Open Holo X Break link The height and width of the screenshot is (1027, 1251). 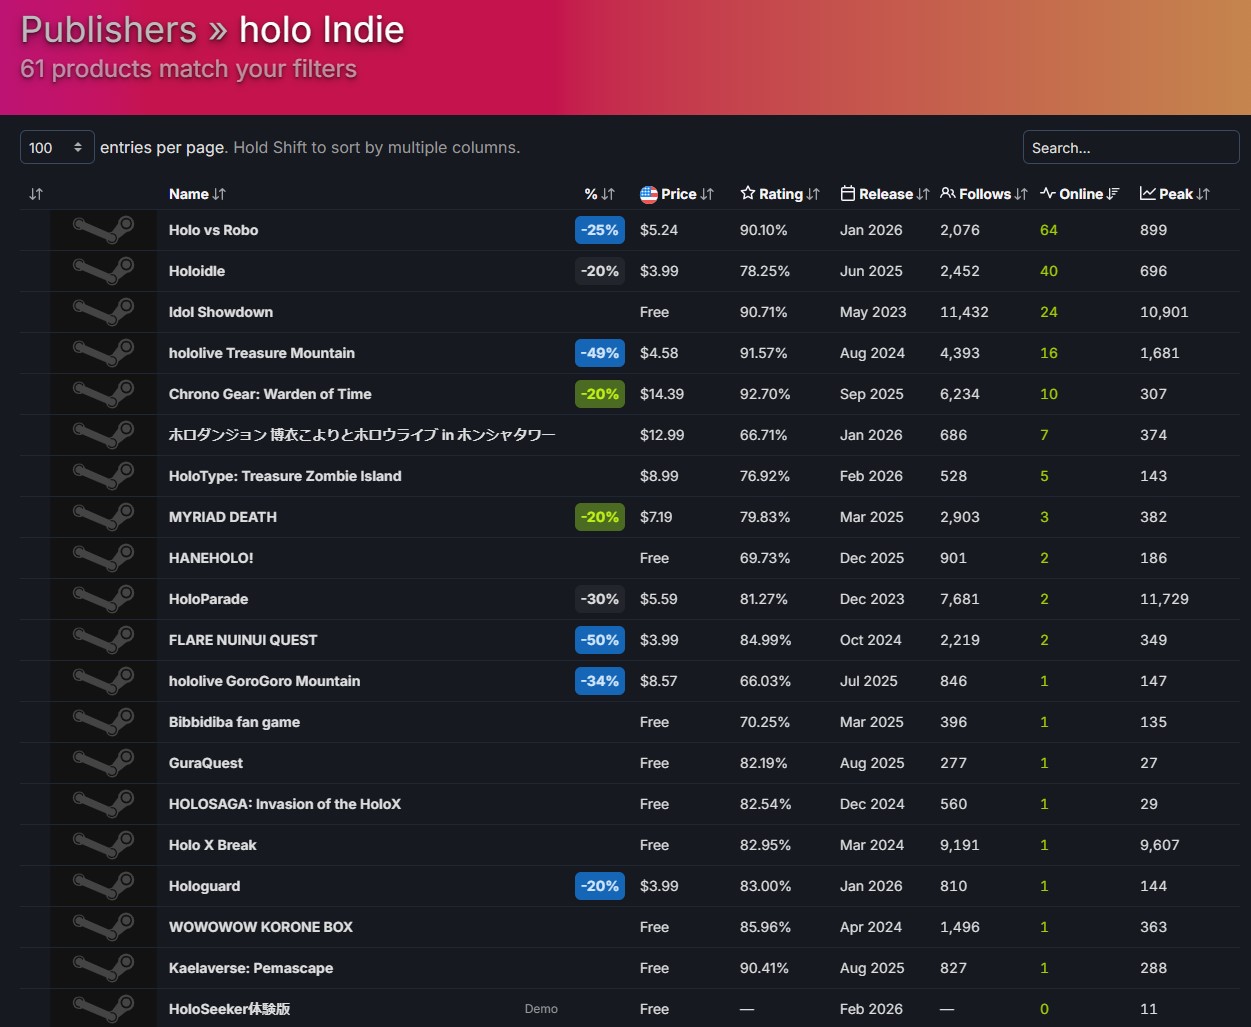pyautogui.click(x=212, y=845)
